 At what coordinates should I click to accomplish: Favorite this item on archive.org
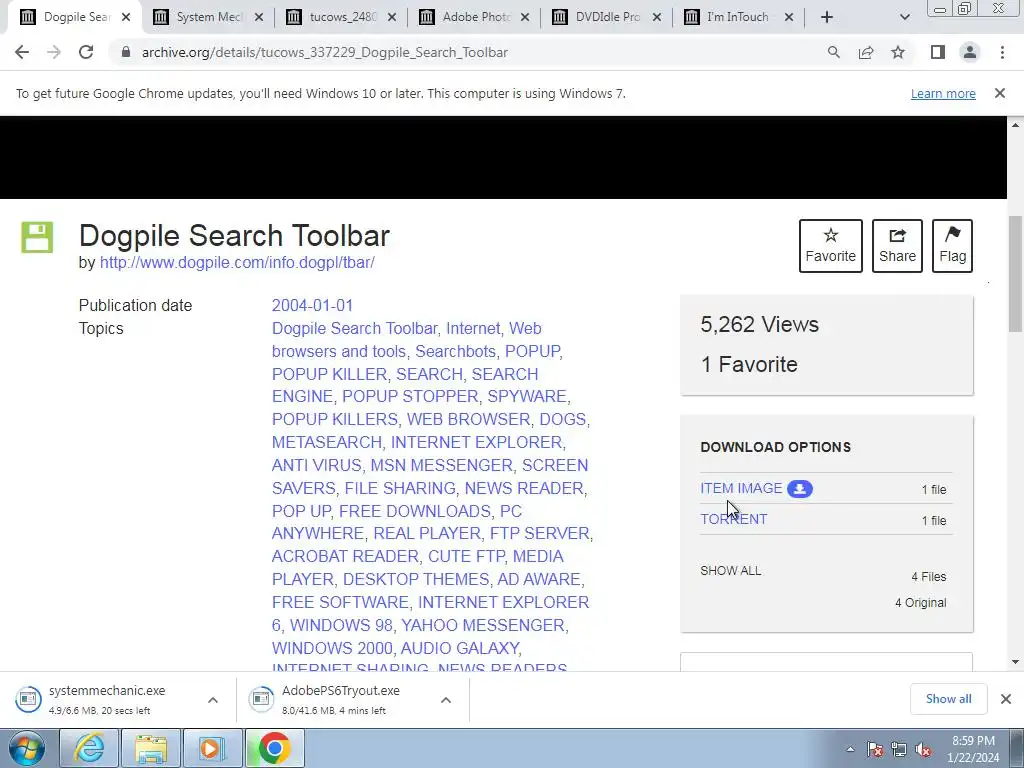pyautogui.click(x=830, y=246)
